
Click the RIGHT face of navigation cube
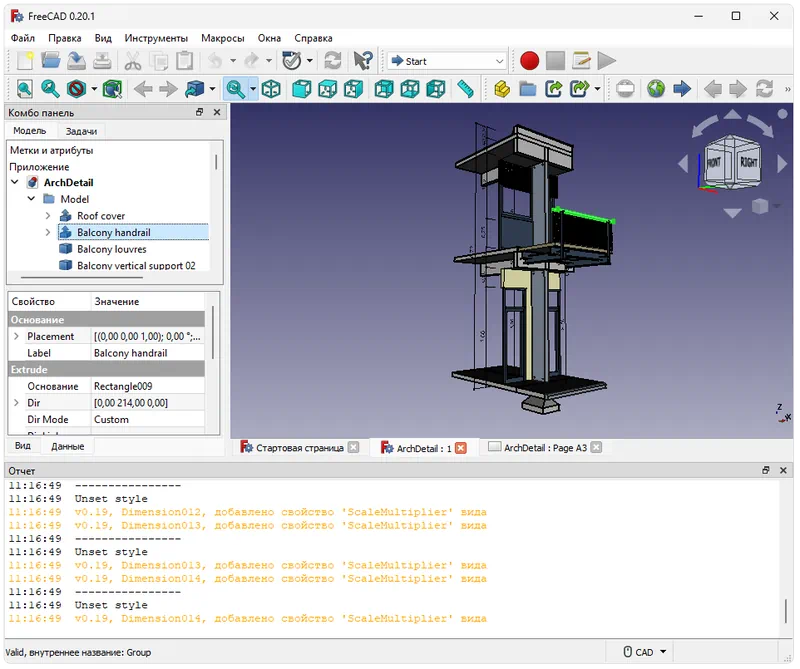pyautogui.click(x=748, y=163)
